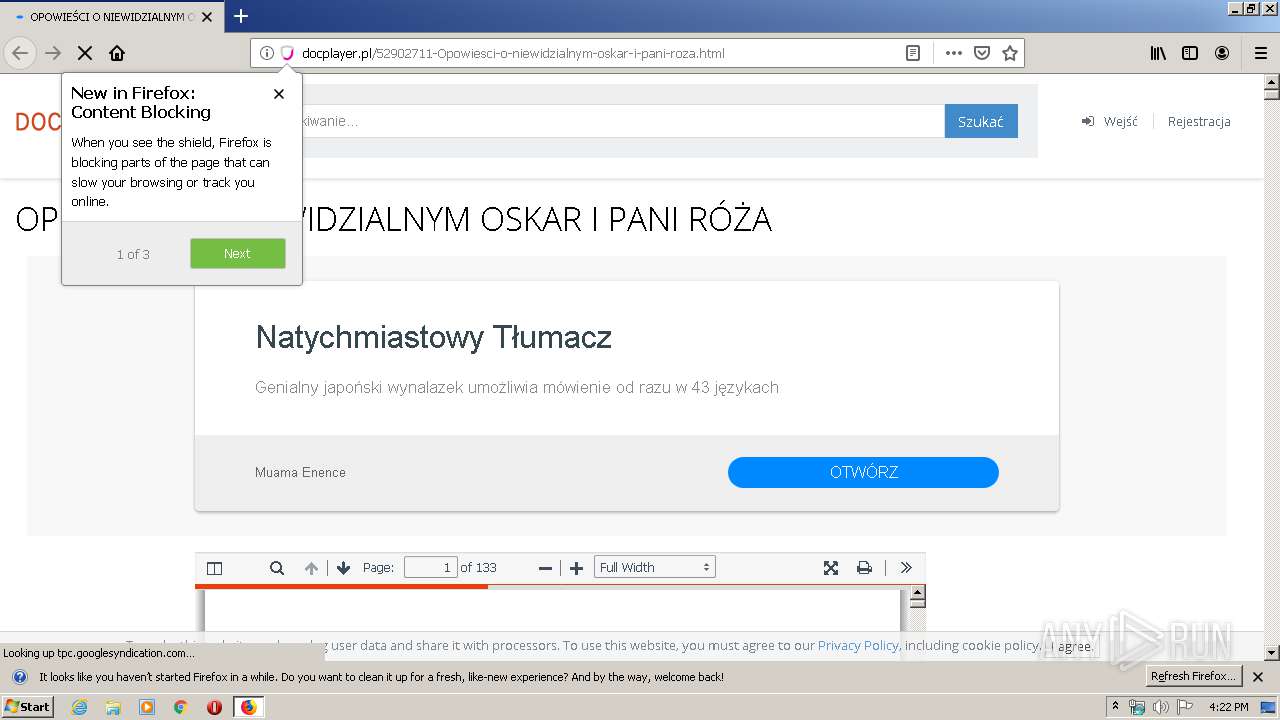
Task: Click the system clock 4:22 PM
Action: click(x=1228, y=707)
